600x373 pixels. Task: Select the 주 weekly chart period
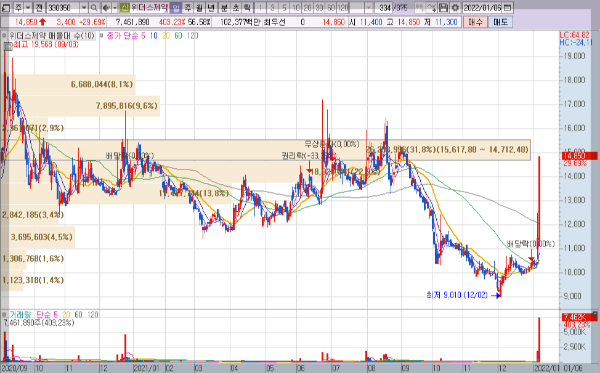click(188, 7)
